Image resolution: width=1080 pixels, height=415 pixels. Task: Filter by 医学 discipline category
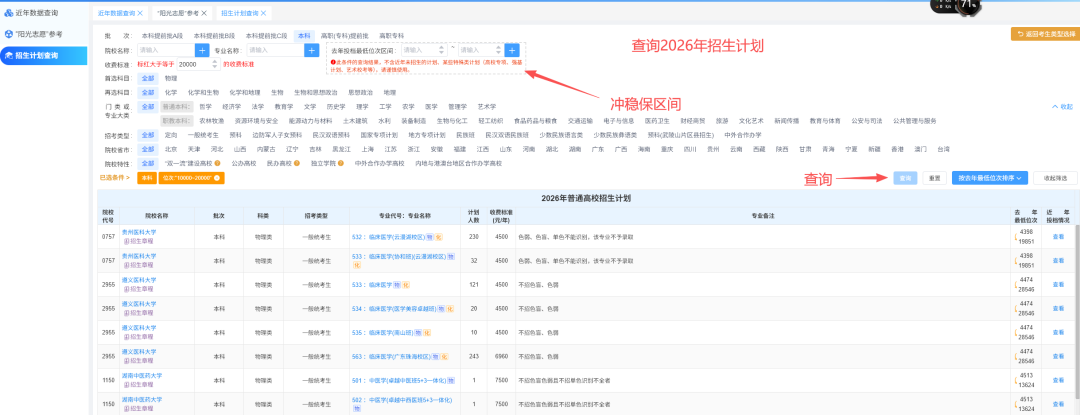(x=431, y=107)
